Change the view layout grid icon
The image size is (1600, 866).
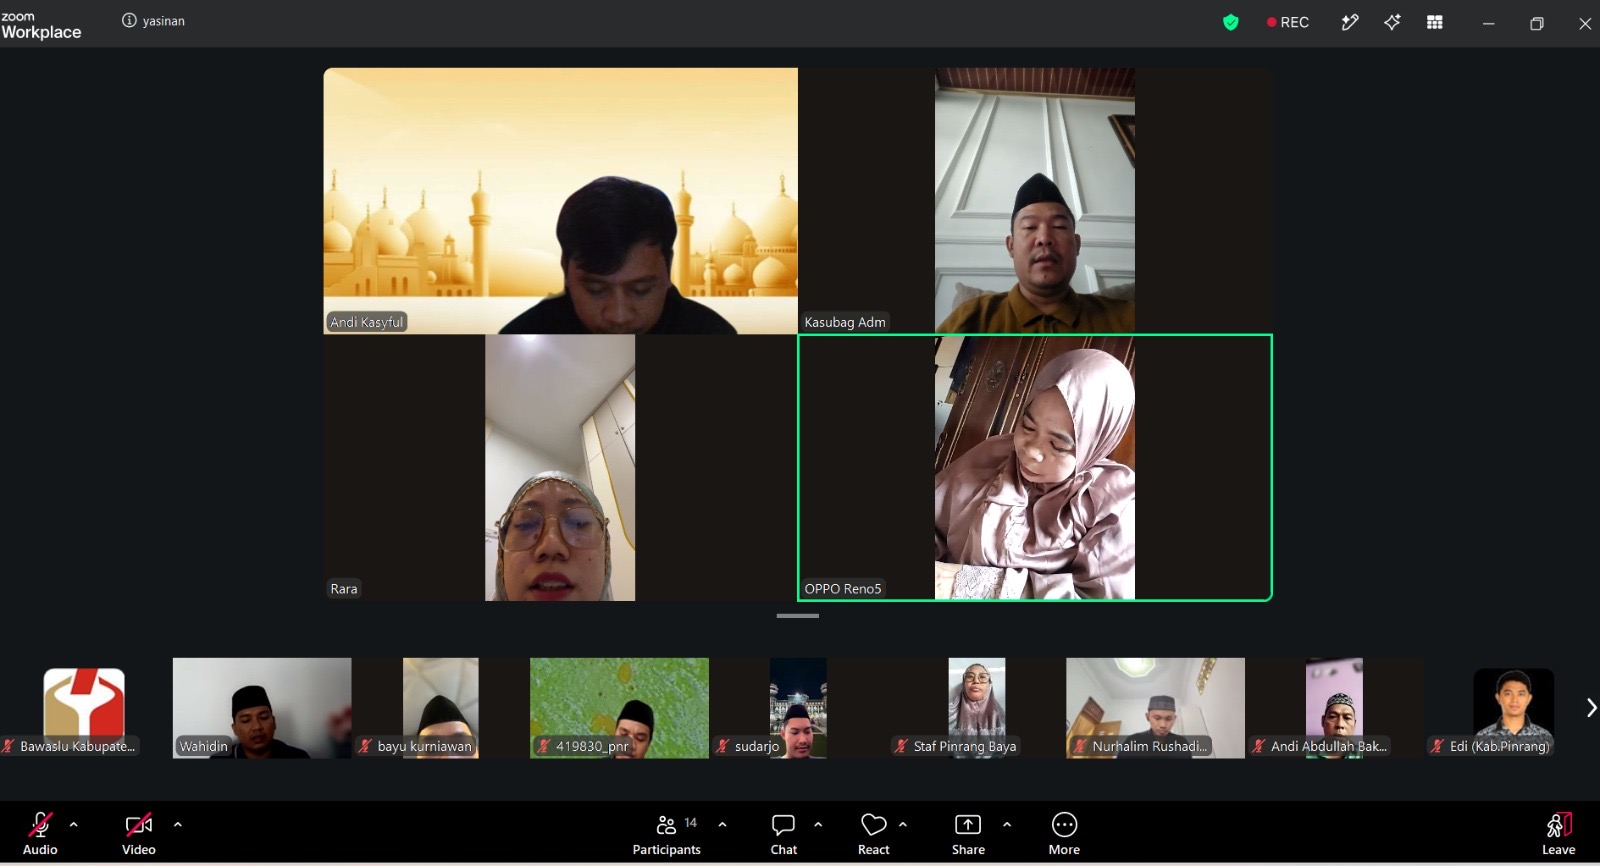(1435, 22)
